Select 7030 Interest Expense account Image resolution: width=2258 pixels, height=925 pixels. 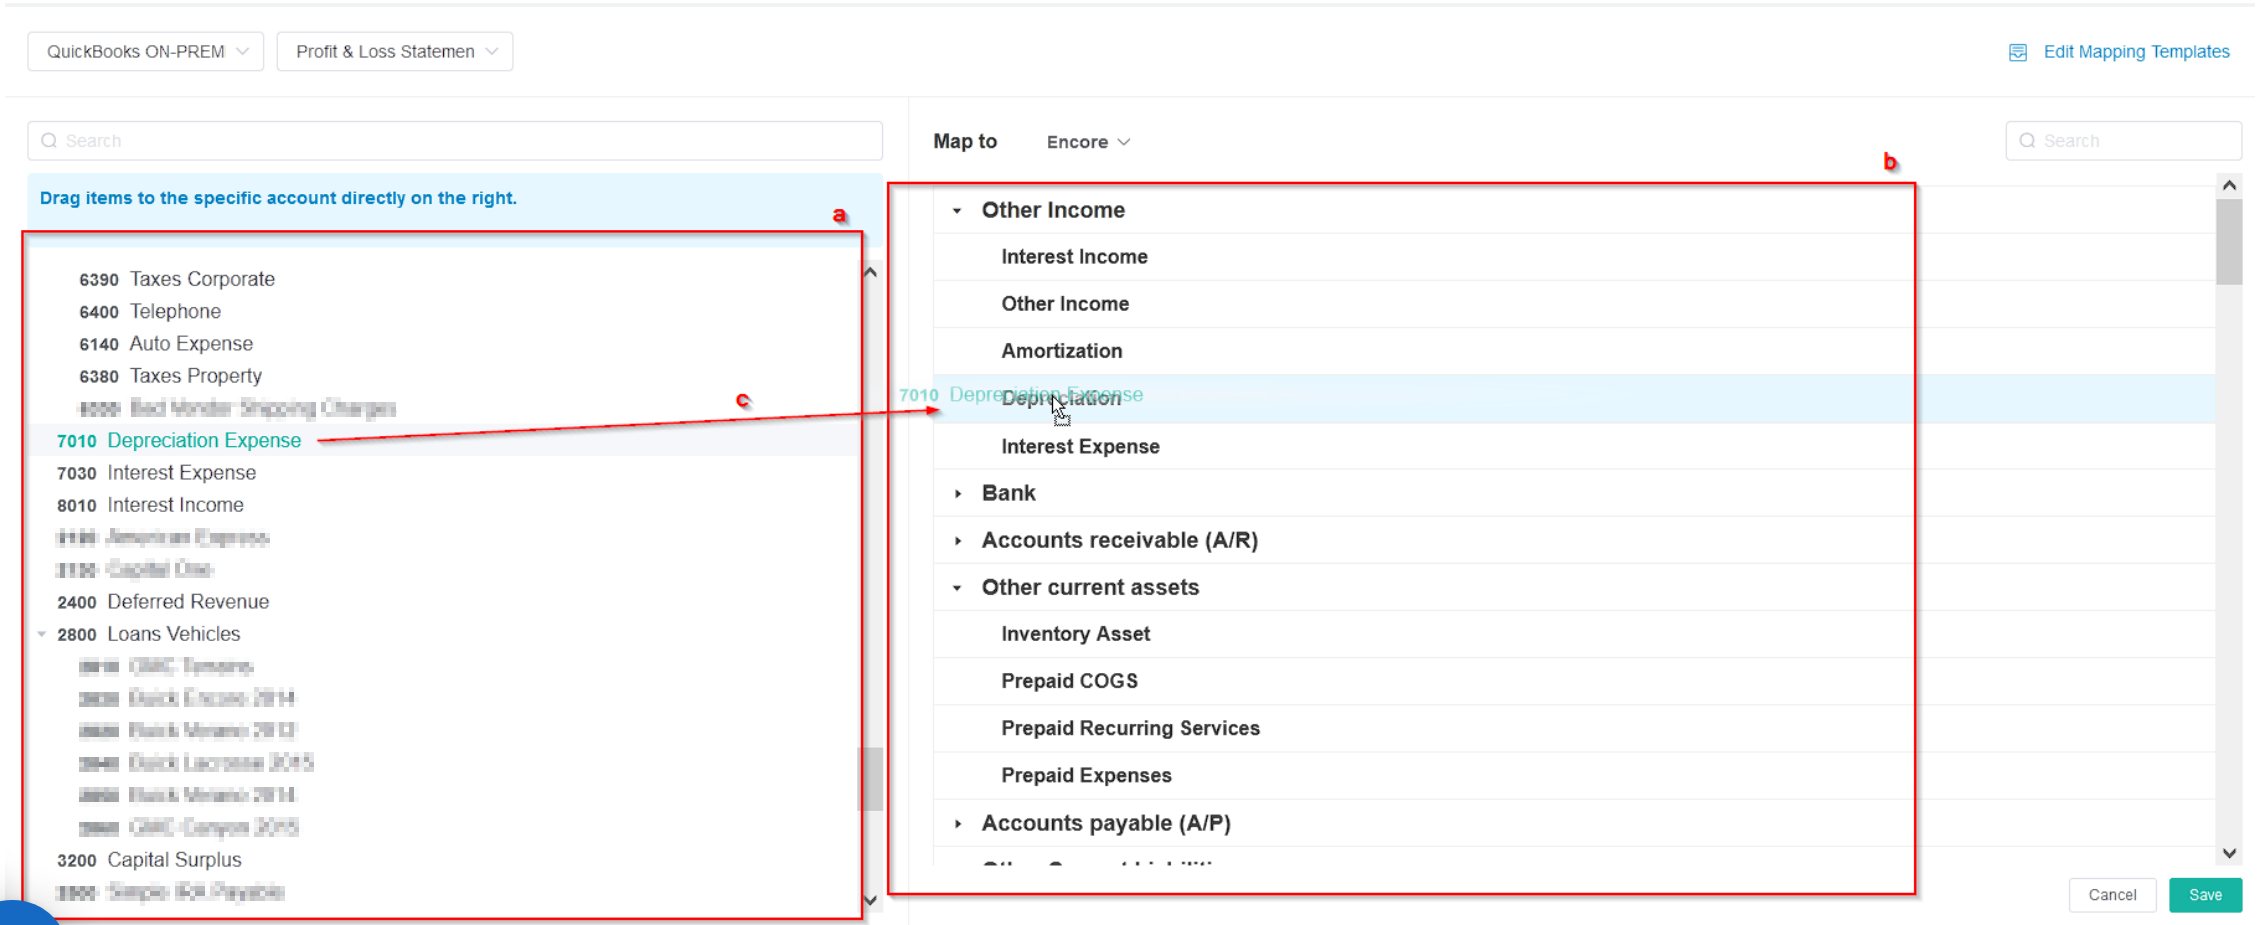pos(181,473)
